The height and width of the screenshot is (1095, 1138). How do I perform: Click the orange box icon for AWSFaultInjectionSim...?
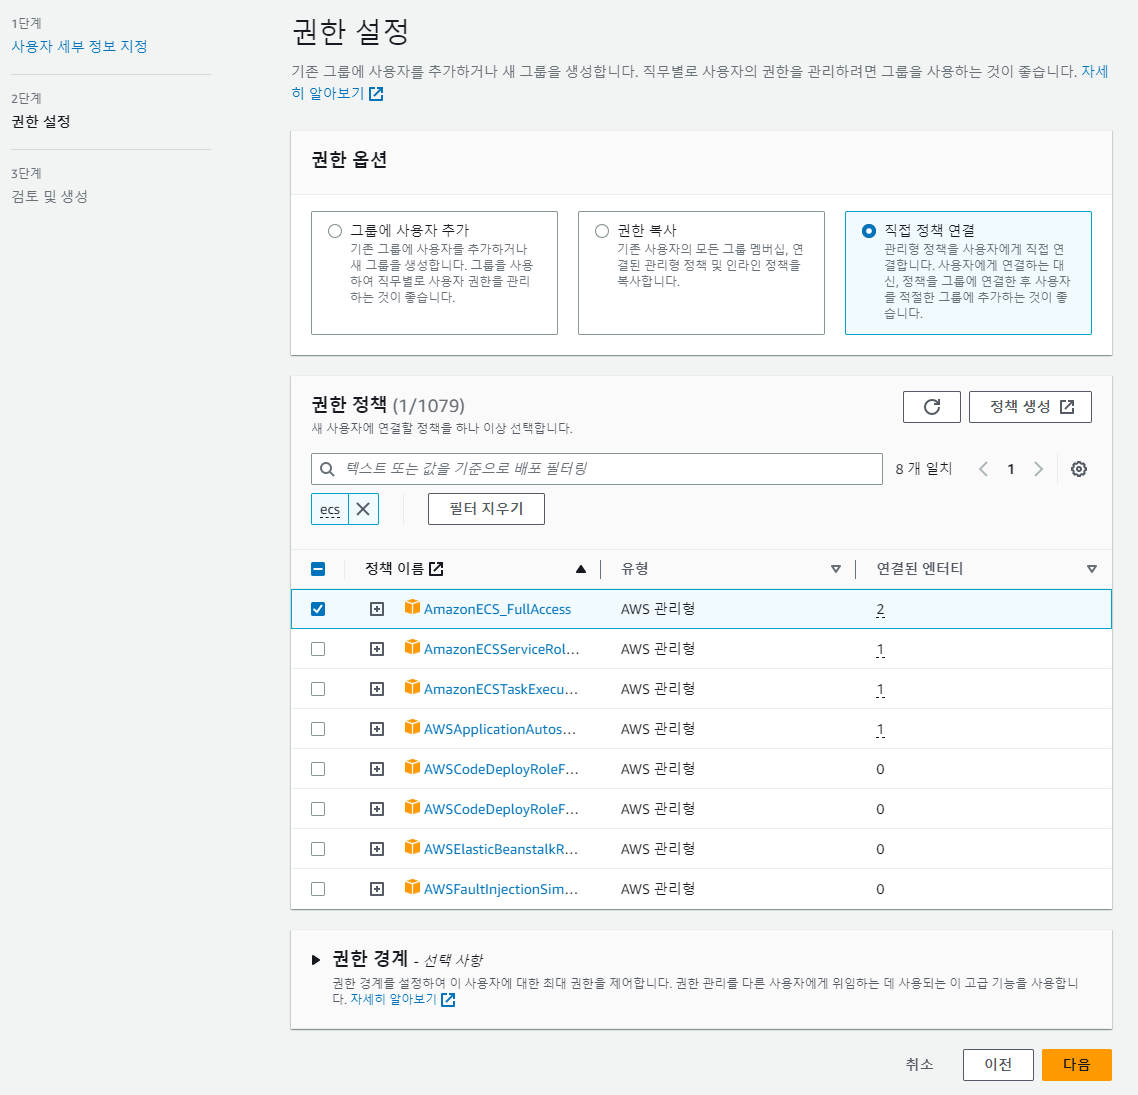[412, 887]
